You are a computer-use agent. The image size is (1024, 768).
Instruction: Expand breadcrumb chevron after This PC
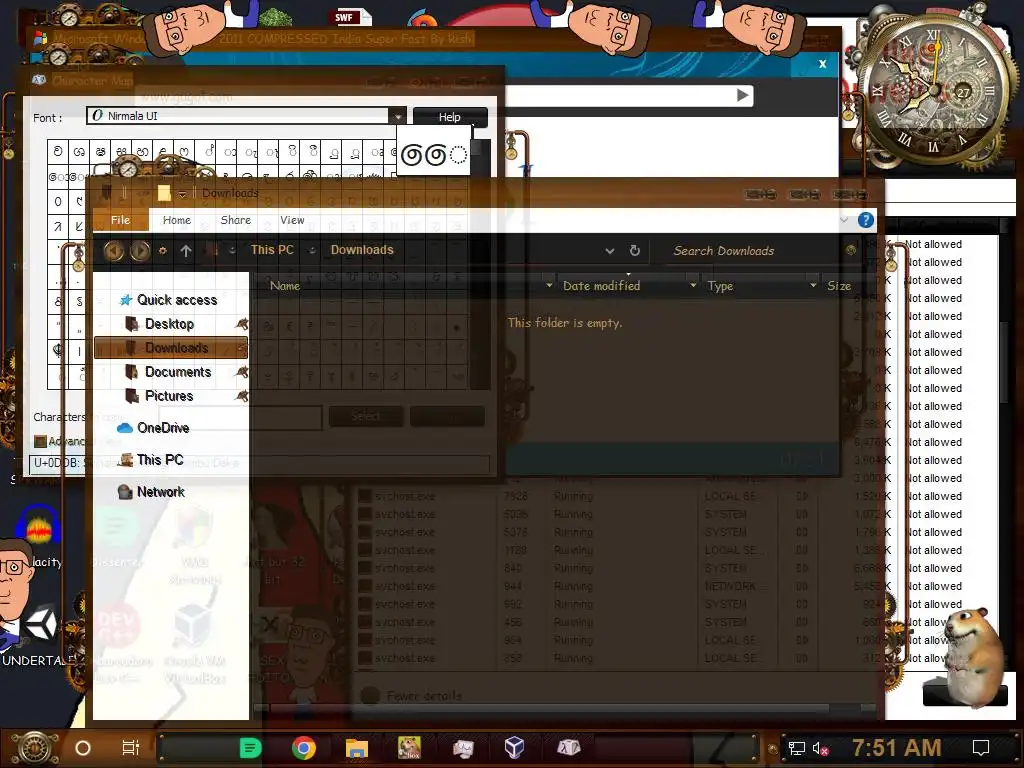(312, 250)
